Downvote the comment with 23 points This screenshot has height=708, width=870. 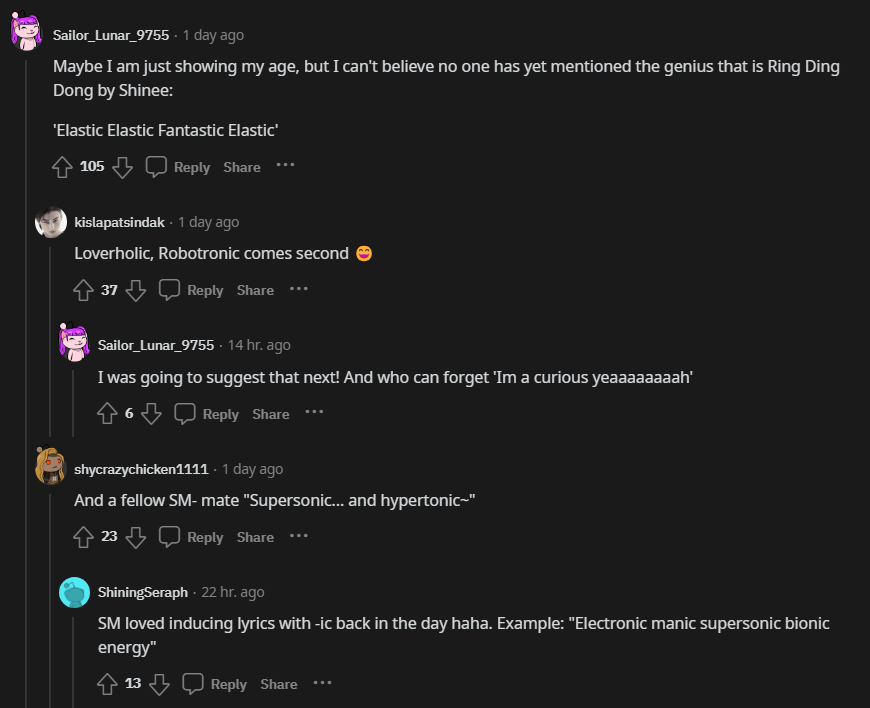click(136, 537)
